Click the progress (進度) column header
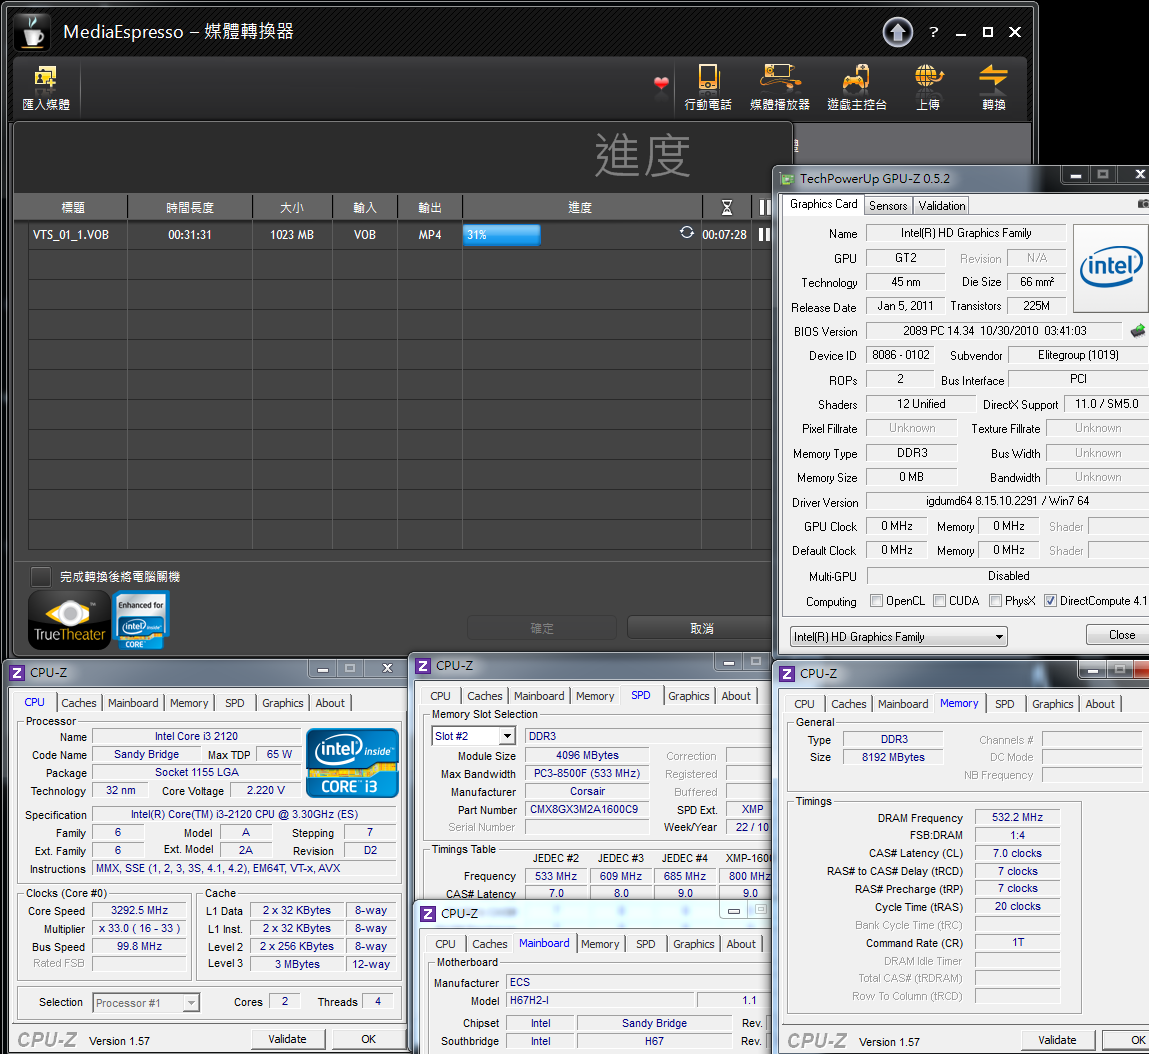 (x=580, y=207)
